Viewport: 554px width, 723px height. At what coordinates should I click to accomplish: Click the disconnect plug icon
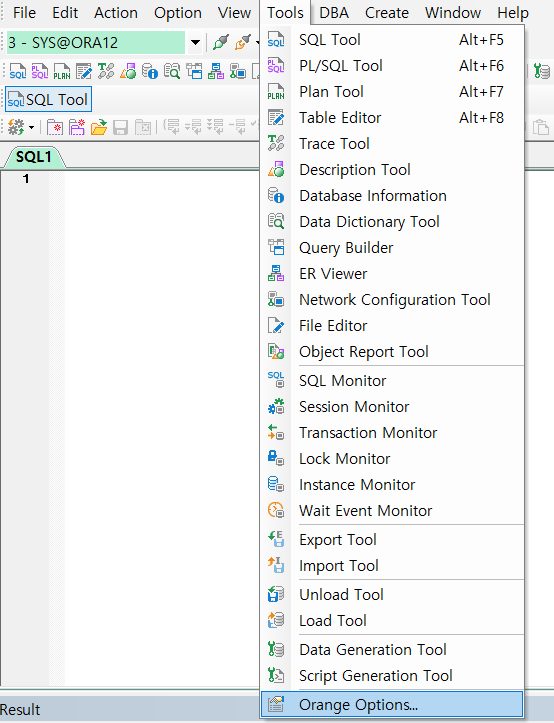click(x=243, y=43)
